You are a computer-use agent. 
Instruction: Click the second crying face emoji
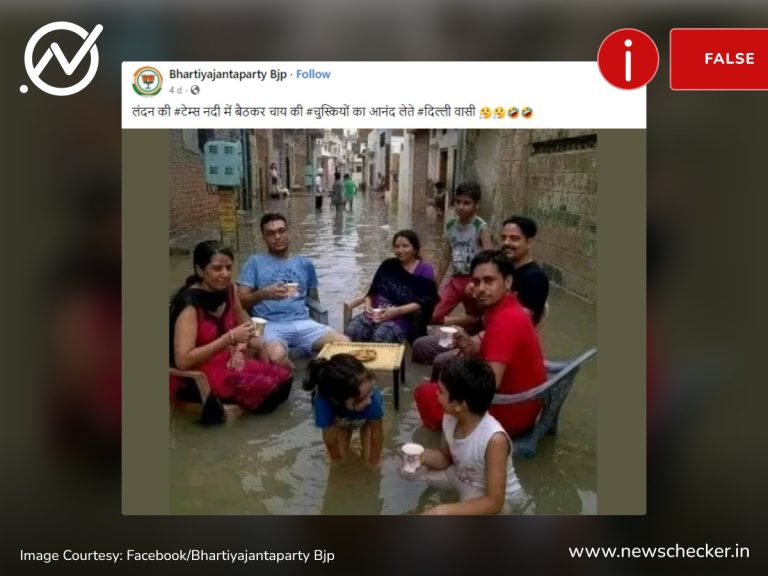[x=499, y=113]
